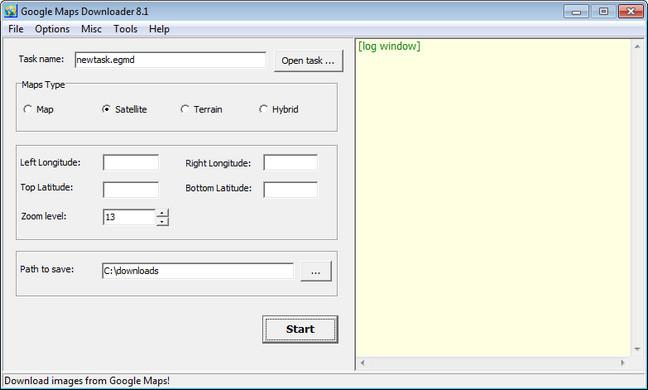Click the Start button

coord(300,329)
